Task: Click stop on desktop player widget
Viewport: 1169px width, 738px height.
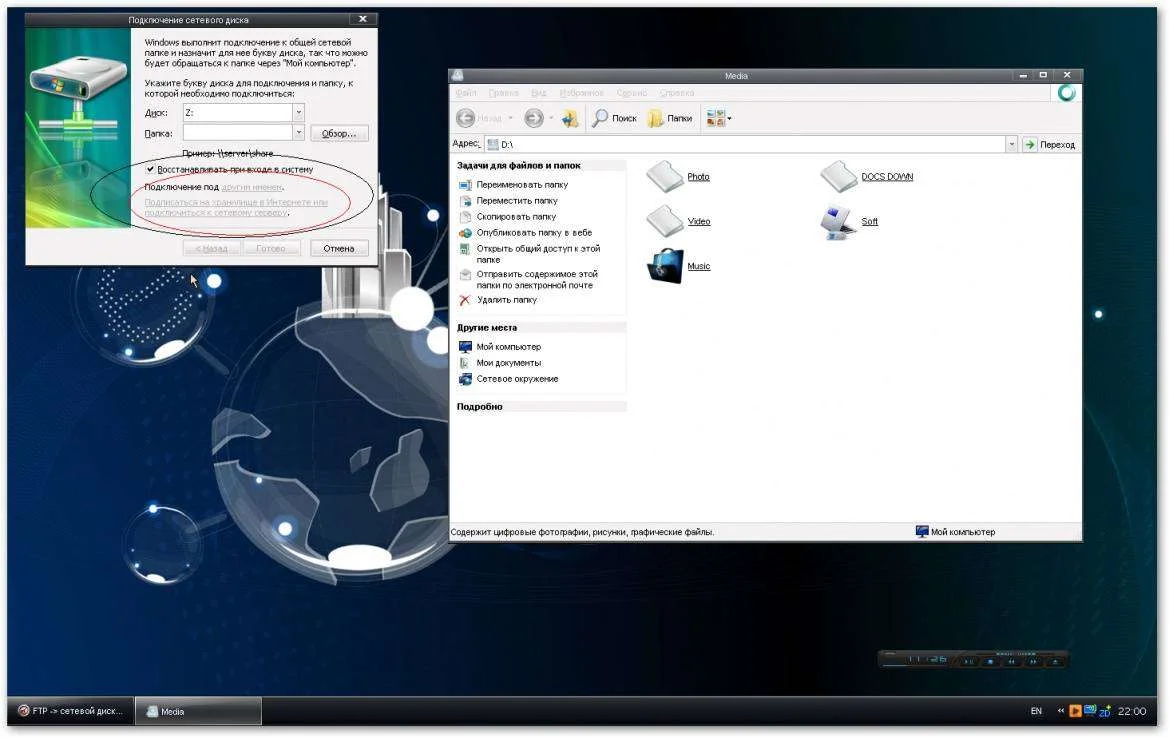Action: pos(990,661)
